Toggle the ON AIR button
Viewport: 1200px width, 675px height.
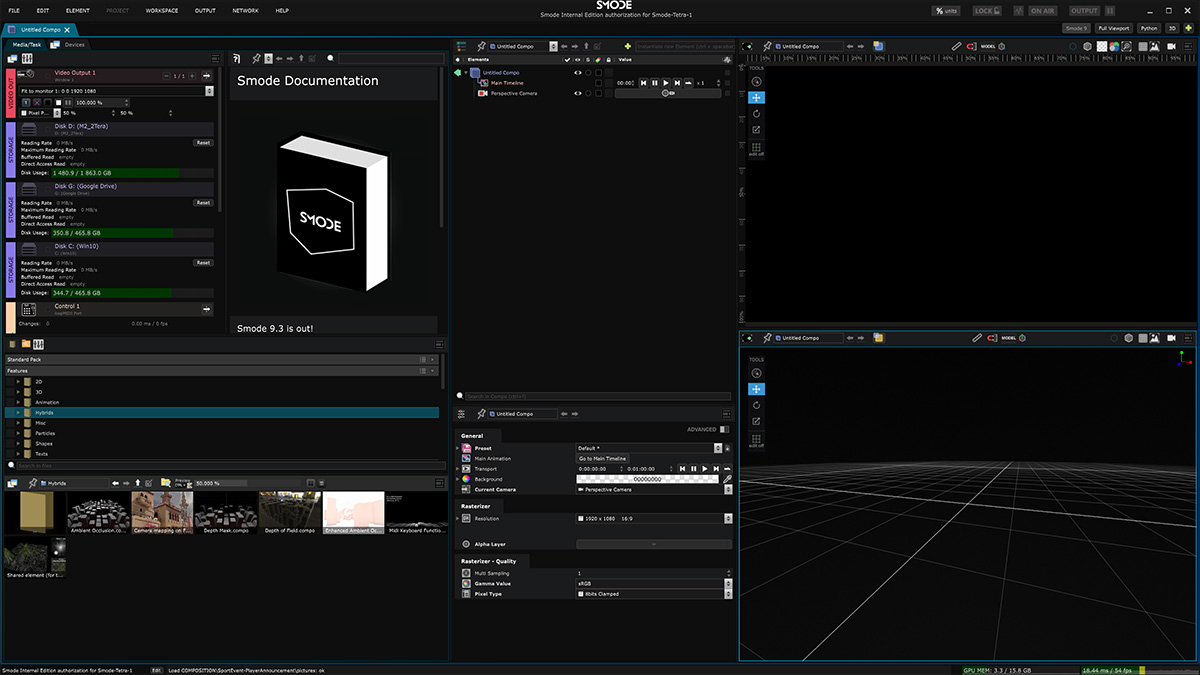click(1042, 10)
